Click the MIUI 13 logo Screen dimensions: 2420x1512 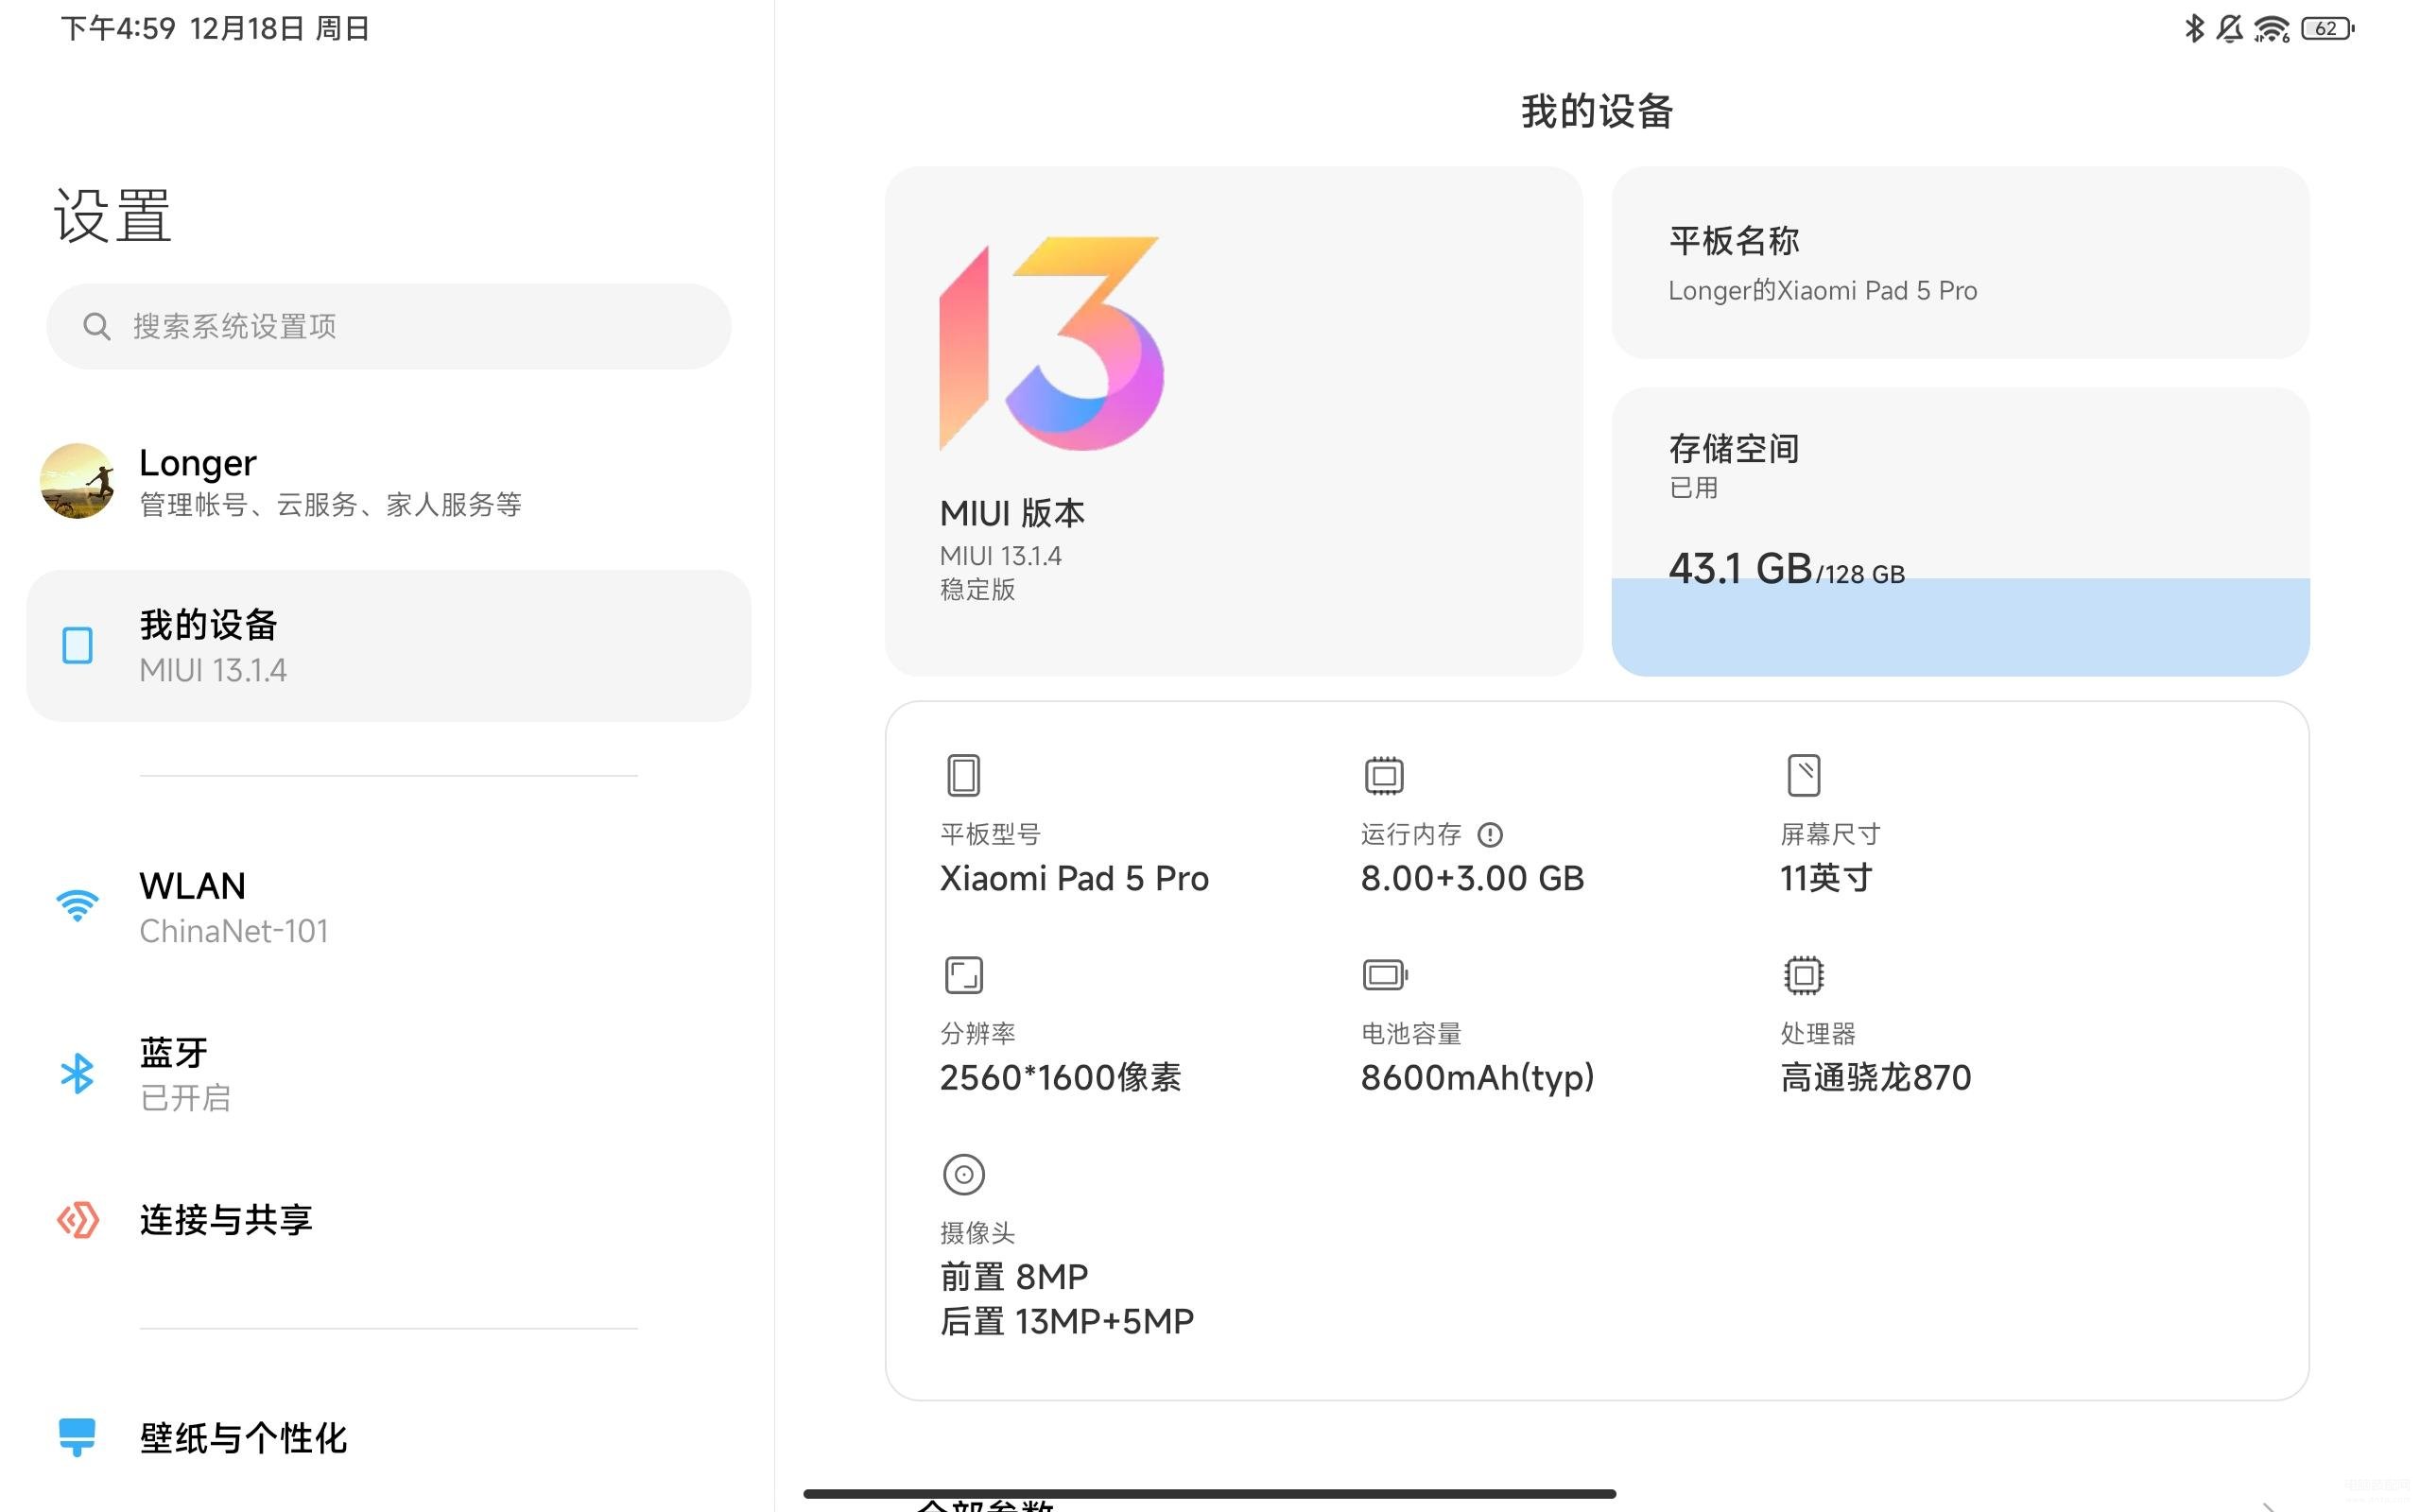click(x=1051, y=343)
